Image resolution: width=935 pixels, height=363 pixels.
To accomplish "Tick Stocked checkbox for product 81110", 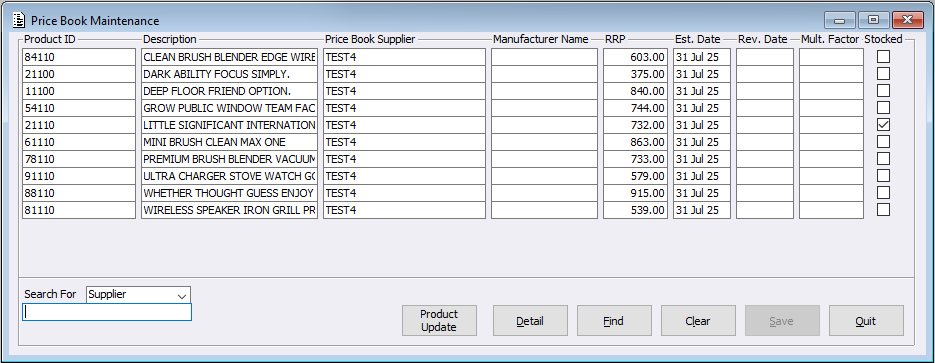I will coord(883,210).
